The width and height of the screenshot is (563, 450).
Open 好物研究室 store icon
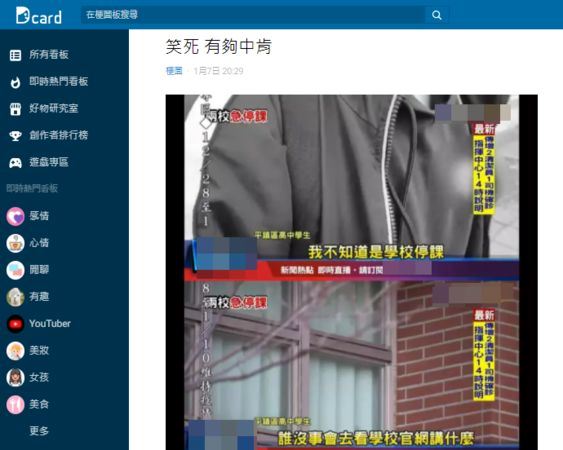15,109
